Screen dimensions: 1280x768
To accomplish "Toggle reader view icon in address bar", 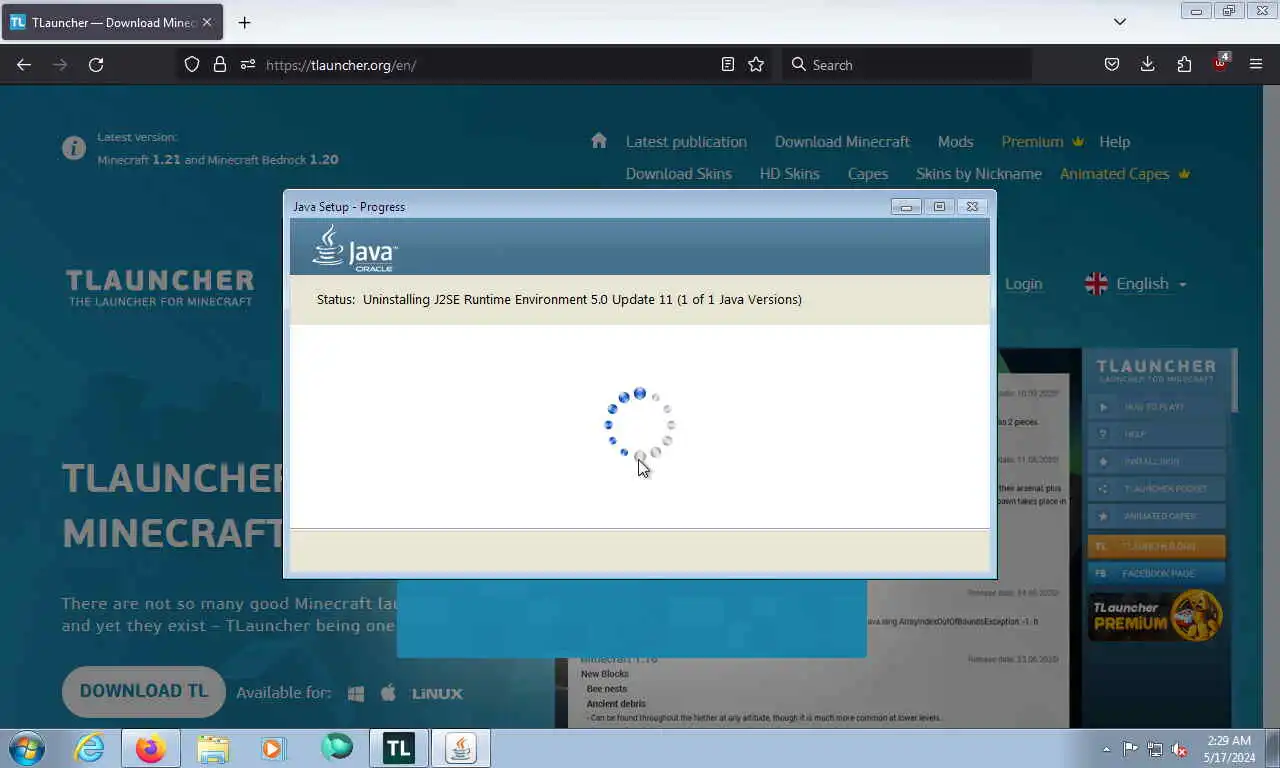I will click(728, 64).
